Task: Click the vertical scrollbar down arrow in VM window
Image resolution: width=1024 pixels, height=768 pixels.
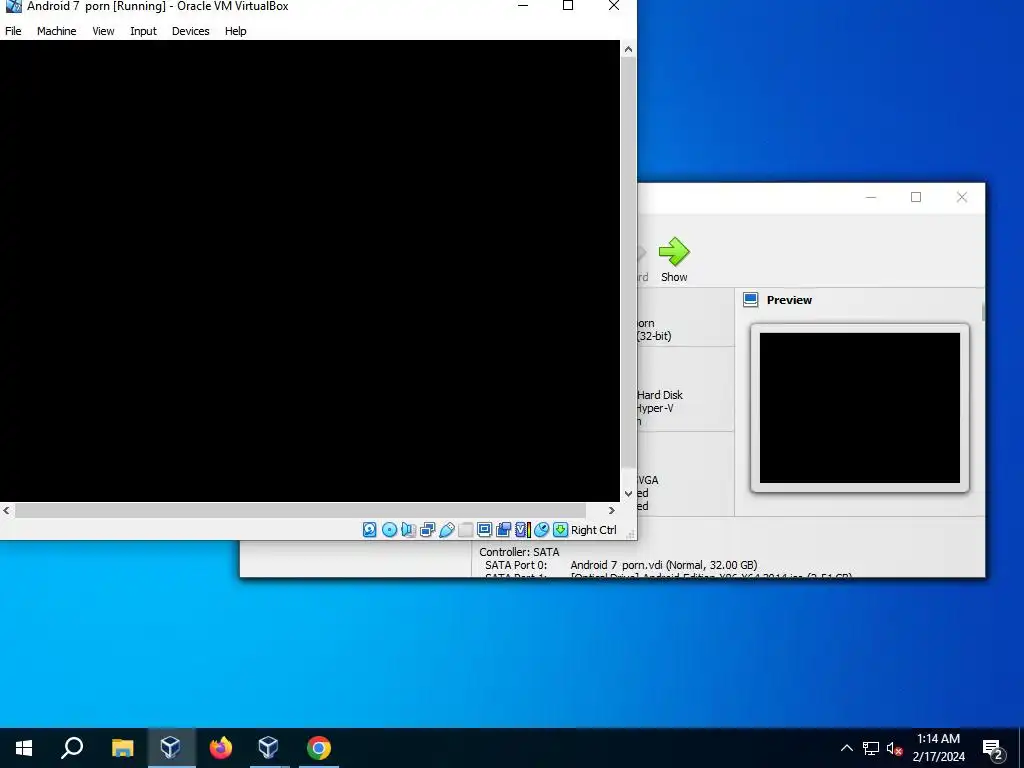Action: tap(628, 494)
